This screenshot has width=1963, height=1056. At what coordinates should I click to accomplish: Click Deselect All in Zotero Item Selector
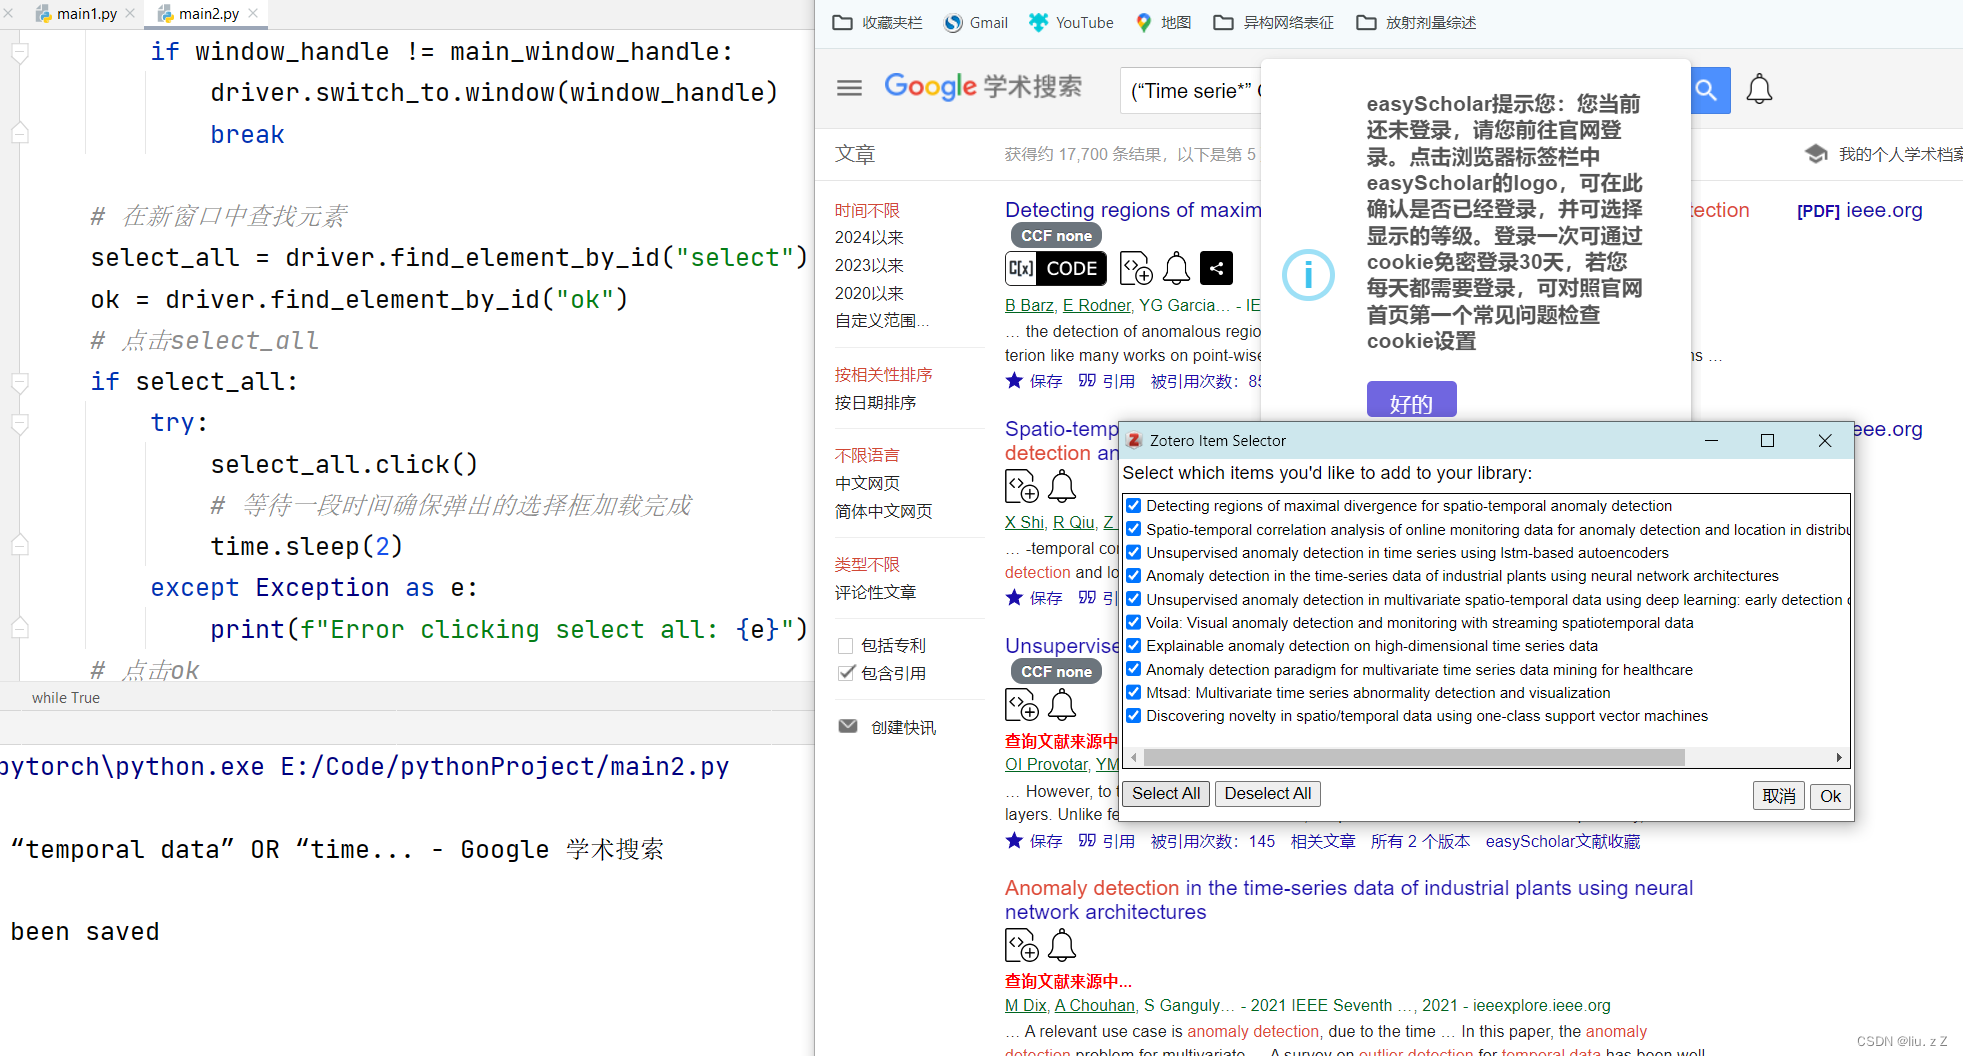pos(1268,794)
